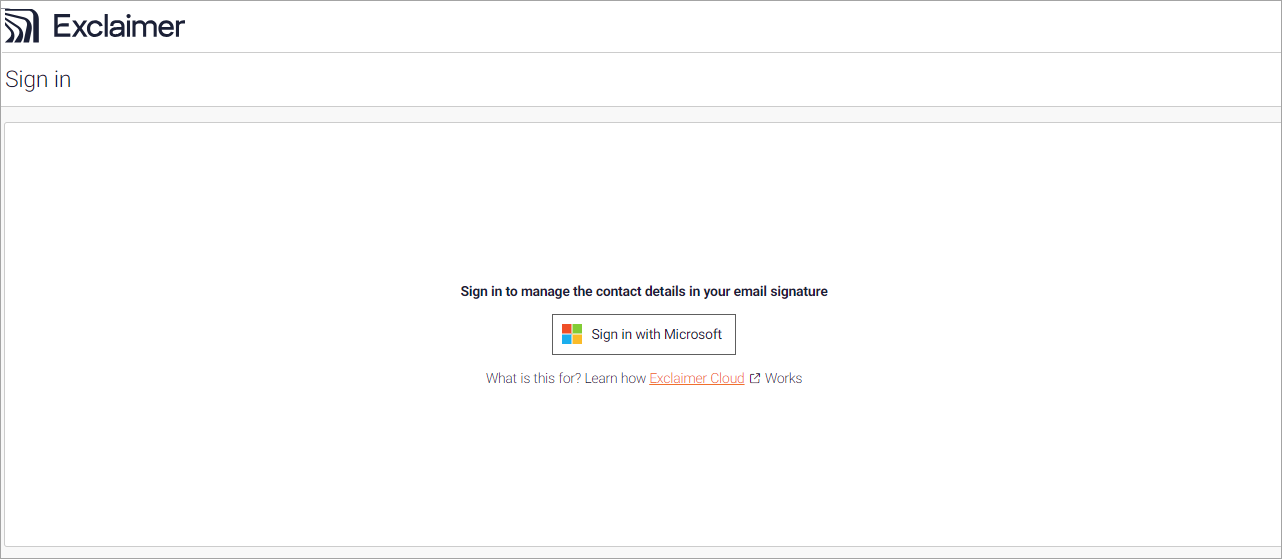Click the bold email signature instruction text
This screenshot has height=559, width=1282.
pyautogui.click(x=643, y=292)
